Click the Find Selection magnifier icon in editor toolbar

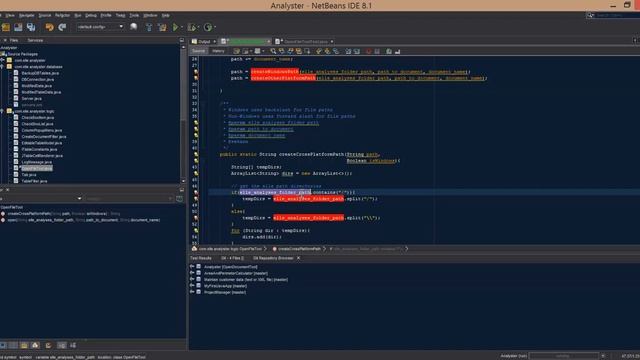coord(273,51)
